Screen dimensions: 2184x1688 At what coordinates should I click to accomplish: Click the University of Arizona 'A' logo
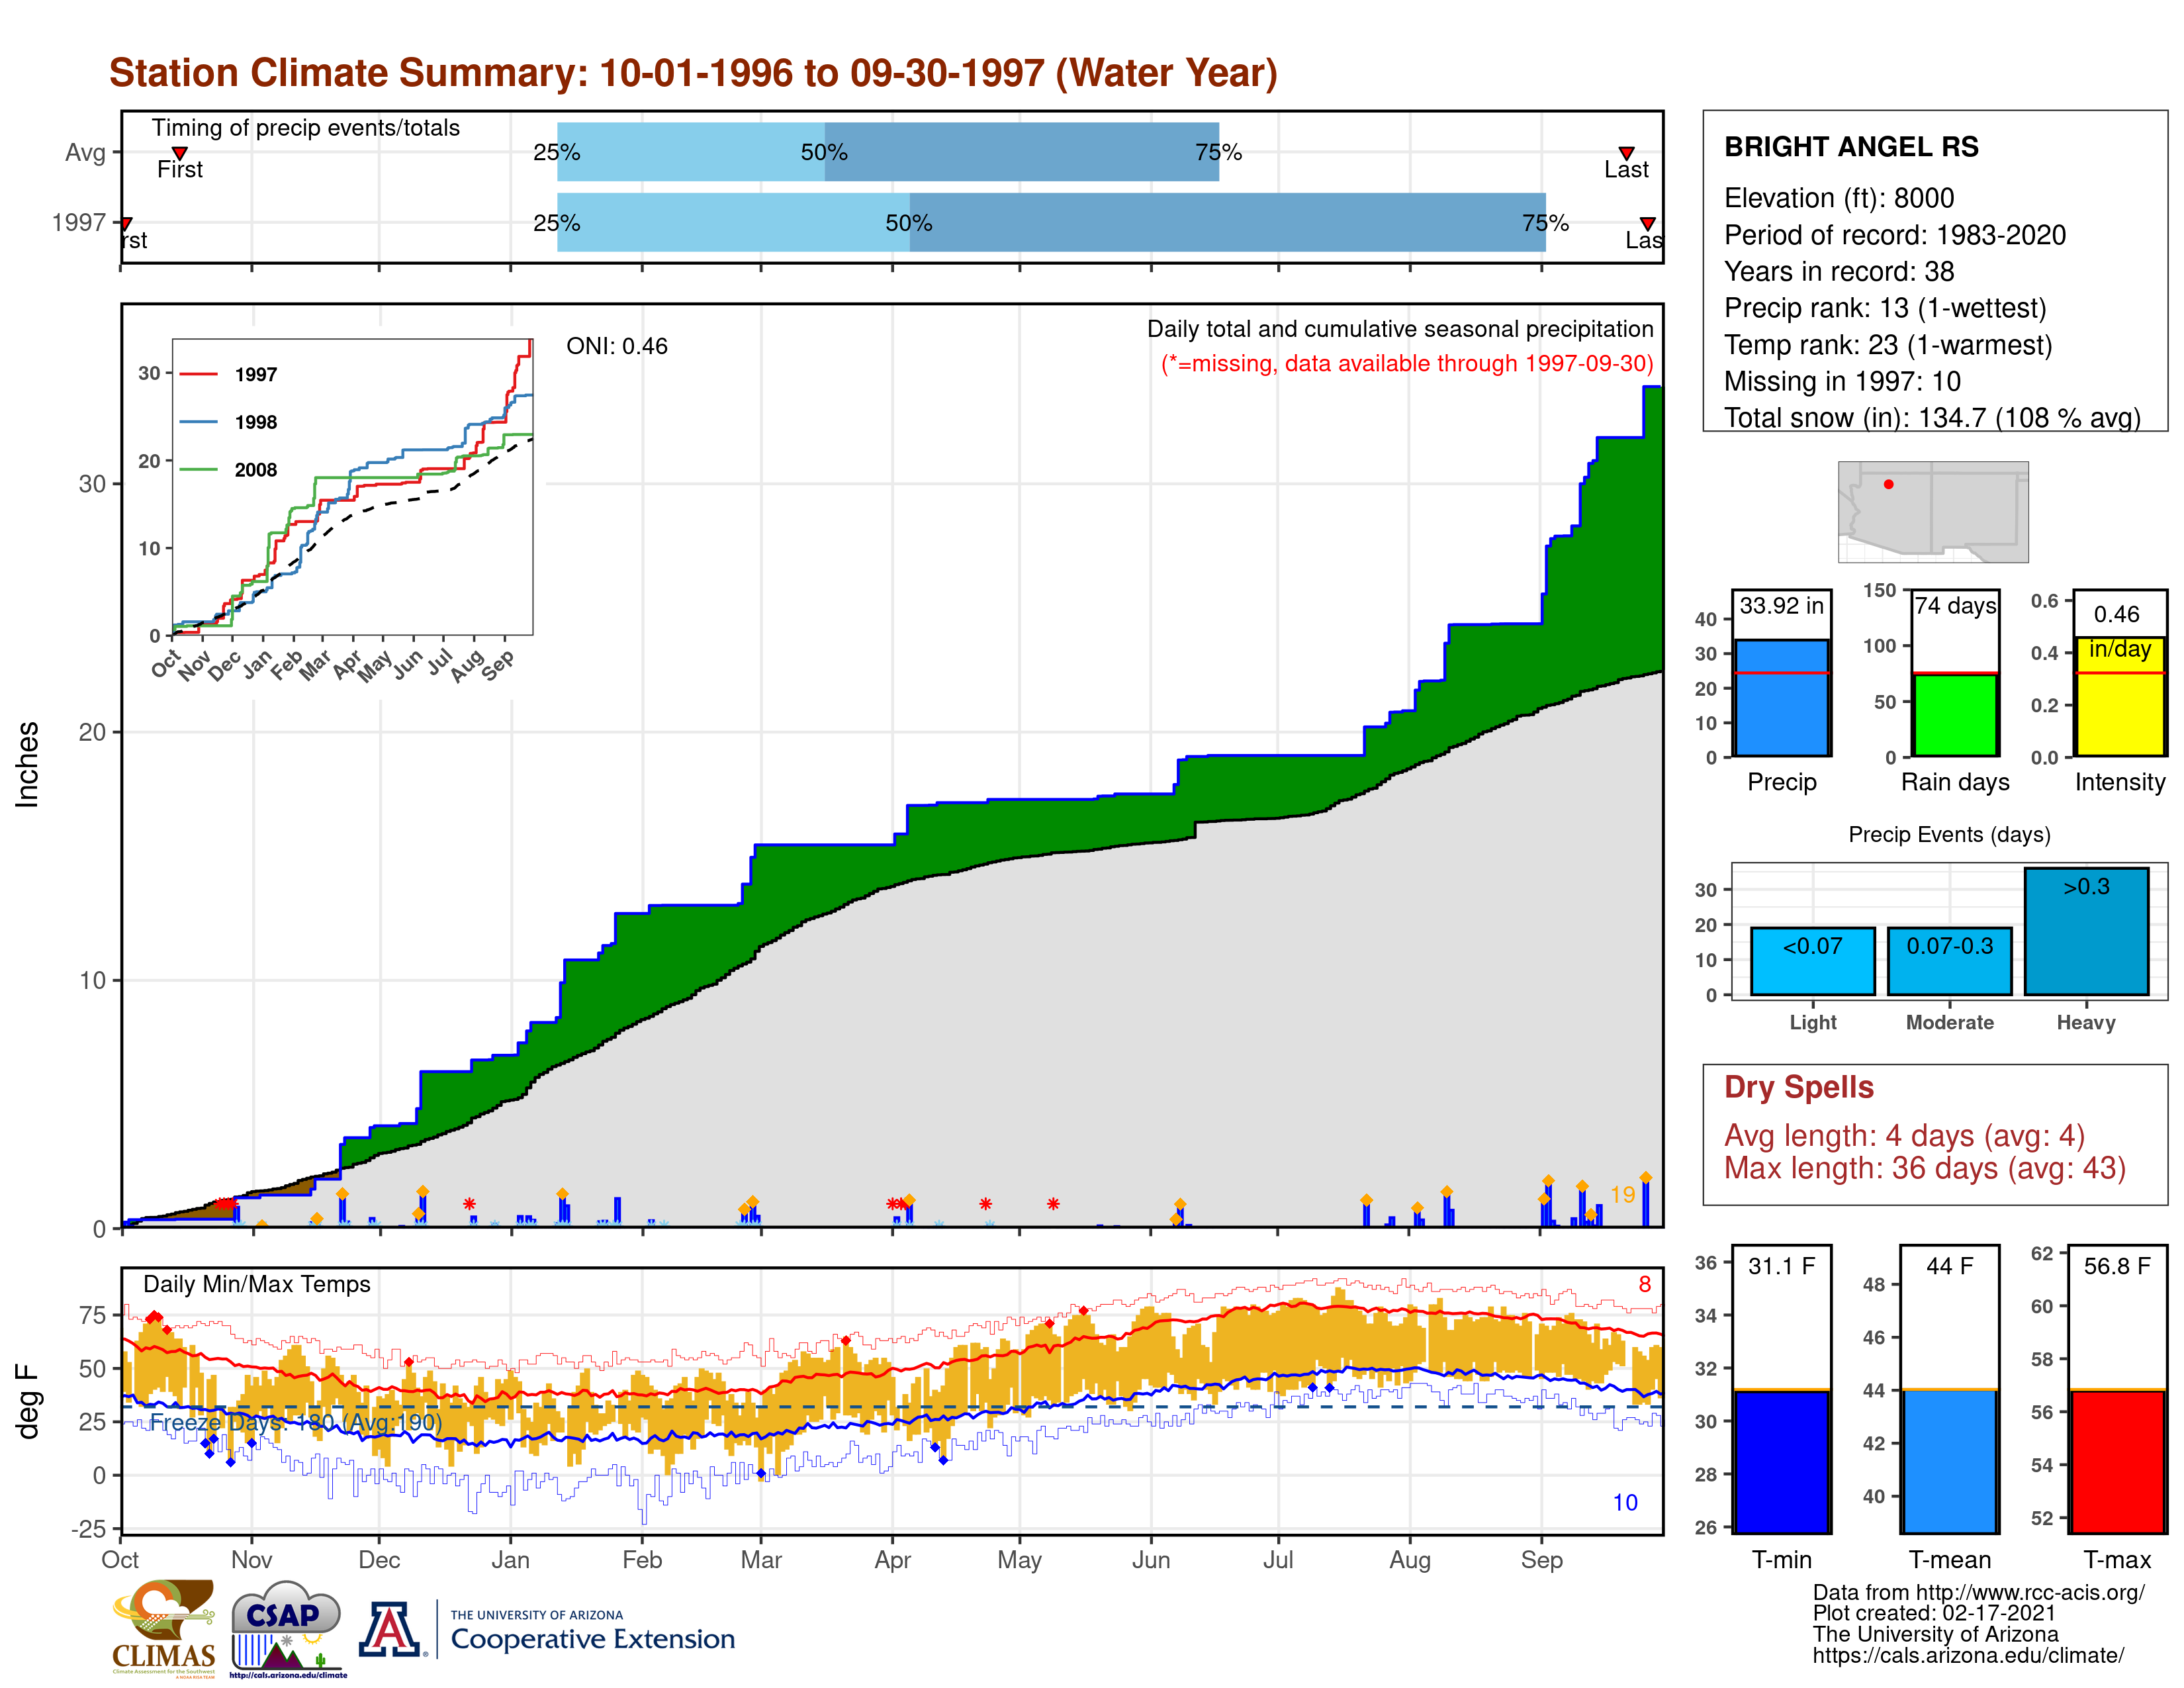(x=390, y=1629)
